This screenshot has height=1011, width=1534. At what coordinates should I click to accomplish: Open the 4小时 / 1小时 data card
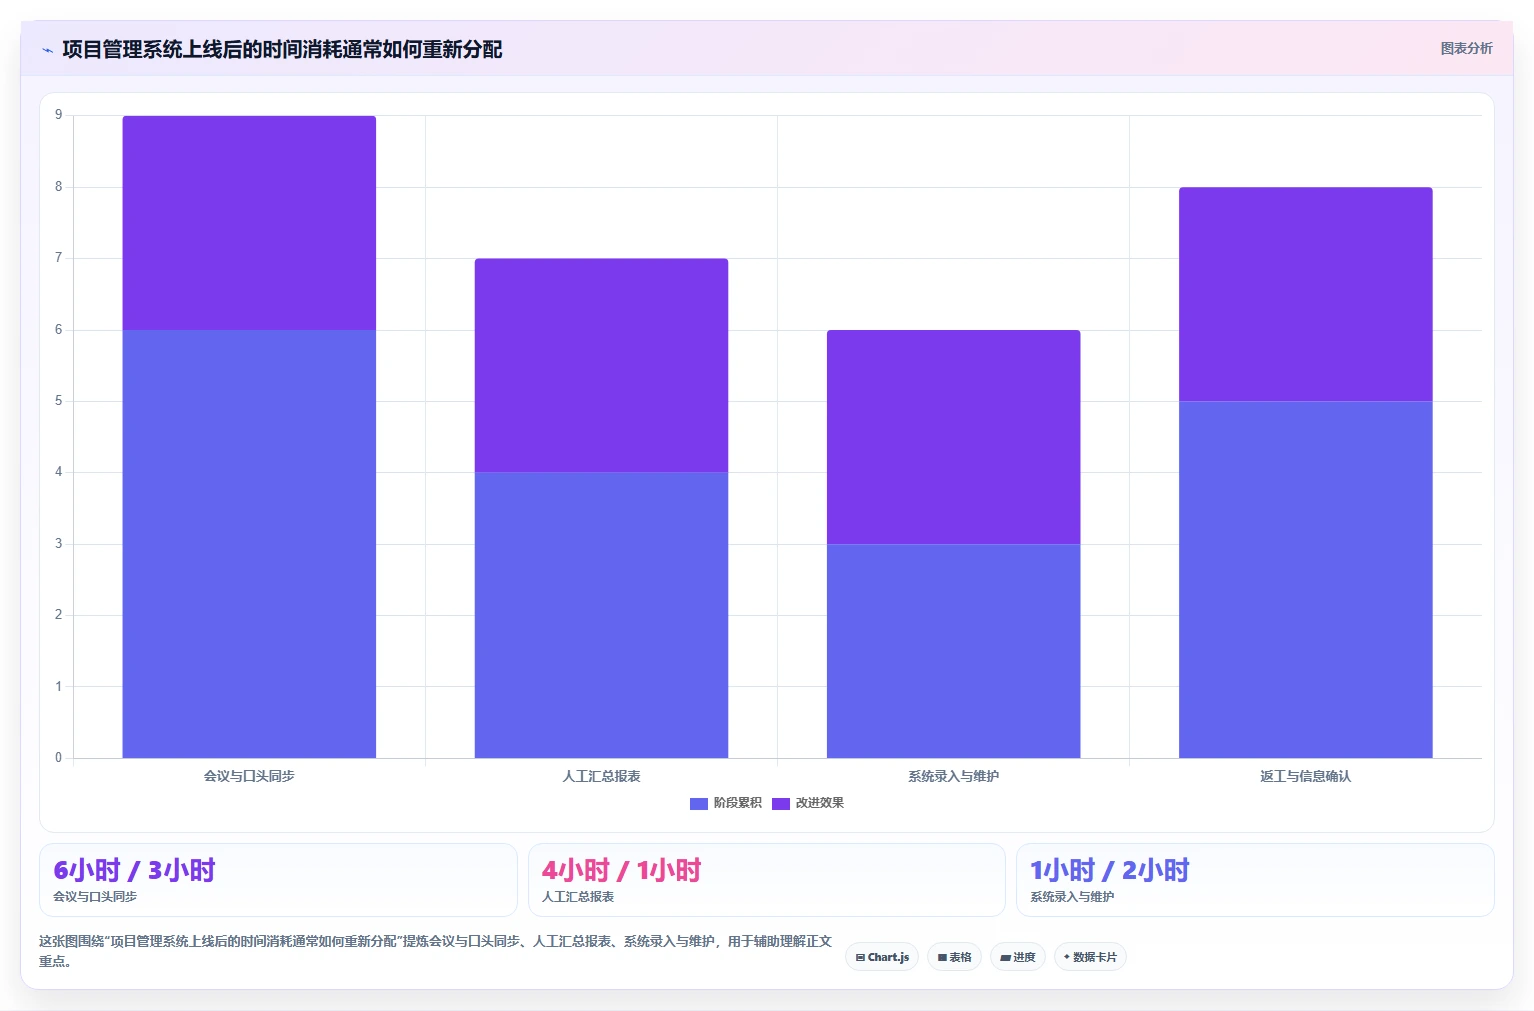(766, 880)
